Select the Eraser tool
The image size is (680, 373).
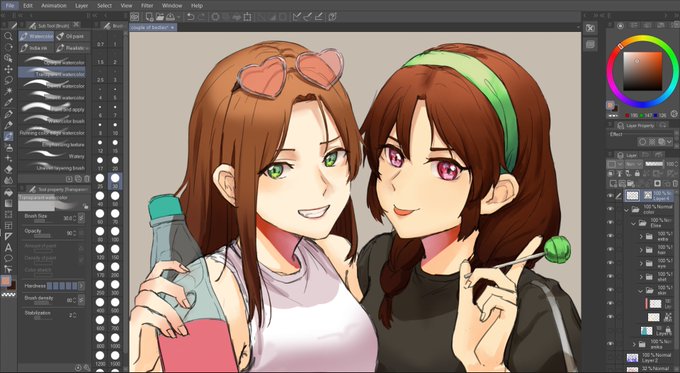point(8,170)
